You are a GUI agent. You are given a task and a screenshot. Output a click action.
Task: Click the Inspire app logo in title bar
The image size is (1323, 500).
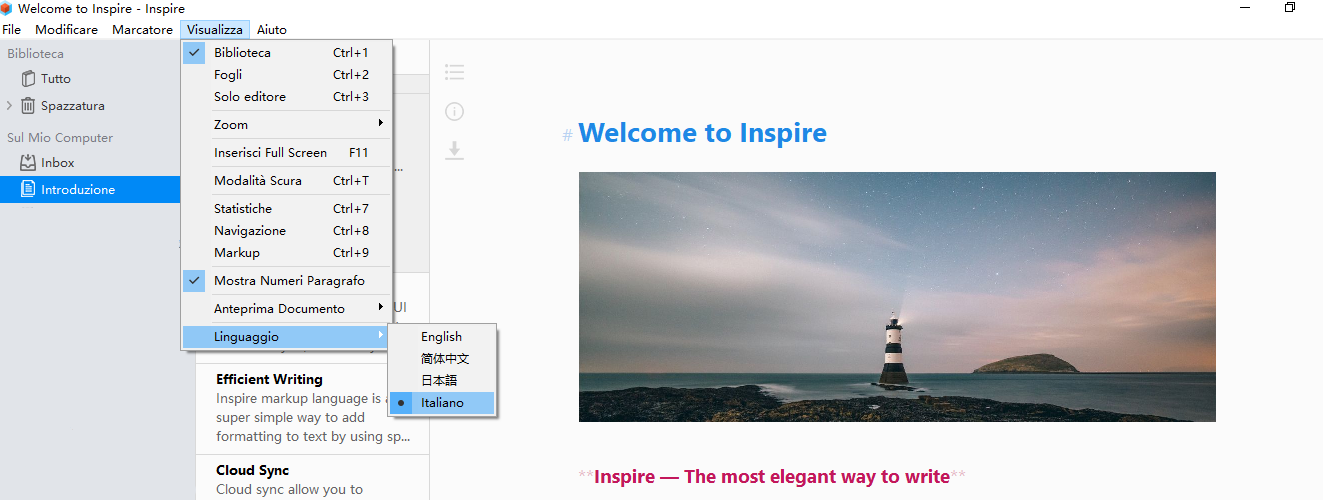(x=6, y=9)
